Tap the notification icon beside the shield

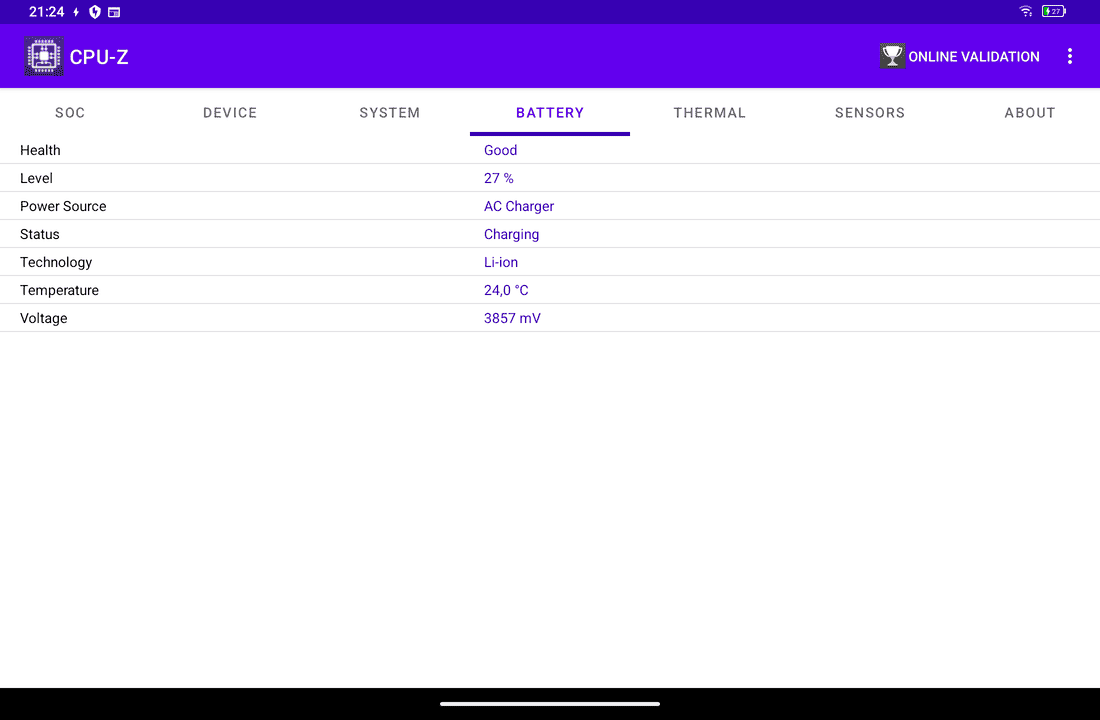(x=114, y=12)
